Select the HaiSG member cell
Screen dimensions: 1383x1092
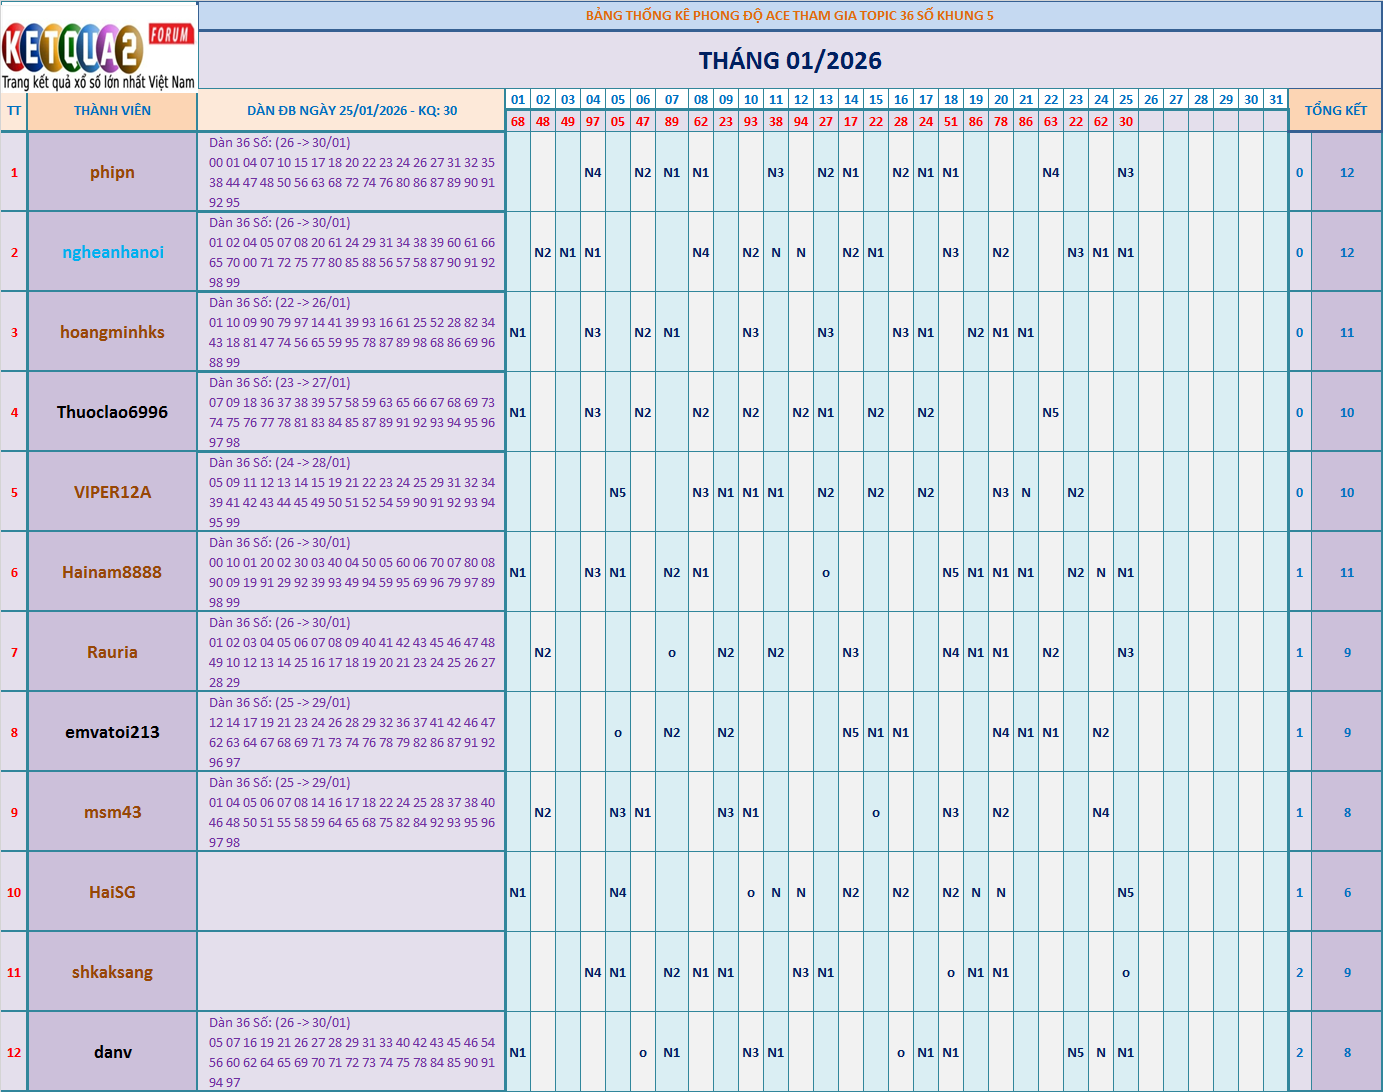coord(112,892)
